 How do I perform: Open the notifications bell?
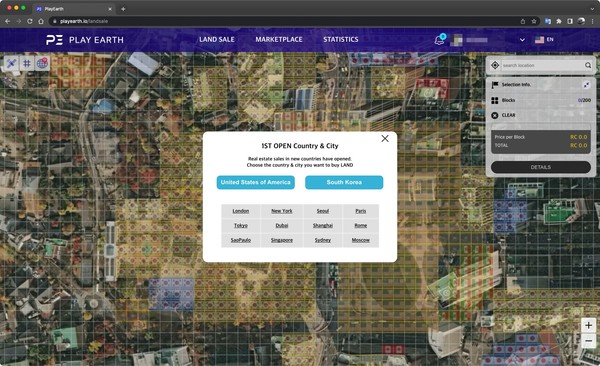(x=440, y=39)
